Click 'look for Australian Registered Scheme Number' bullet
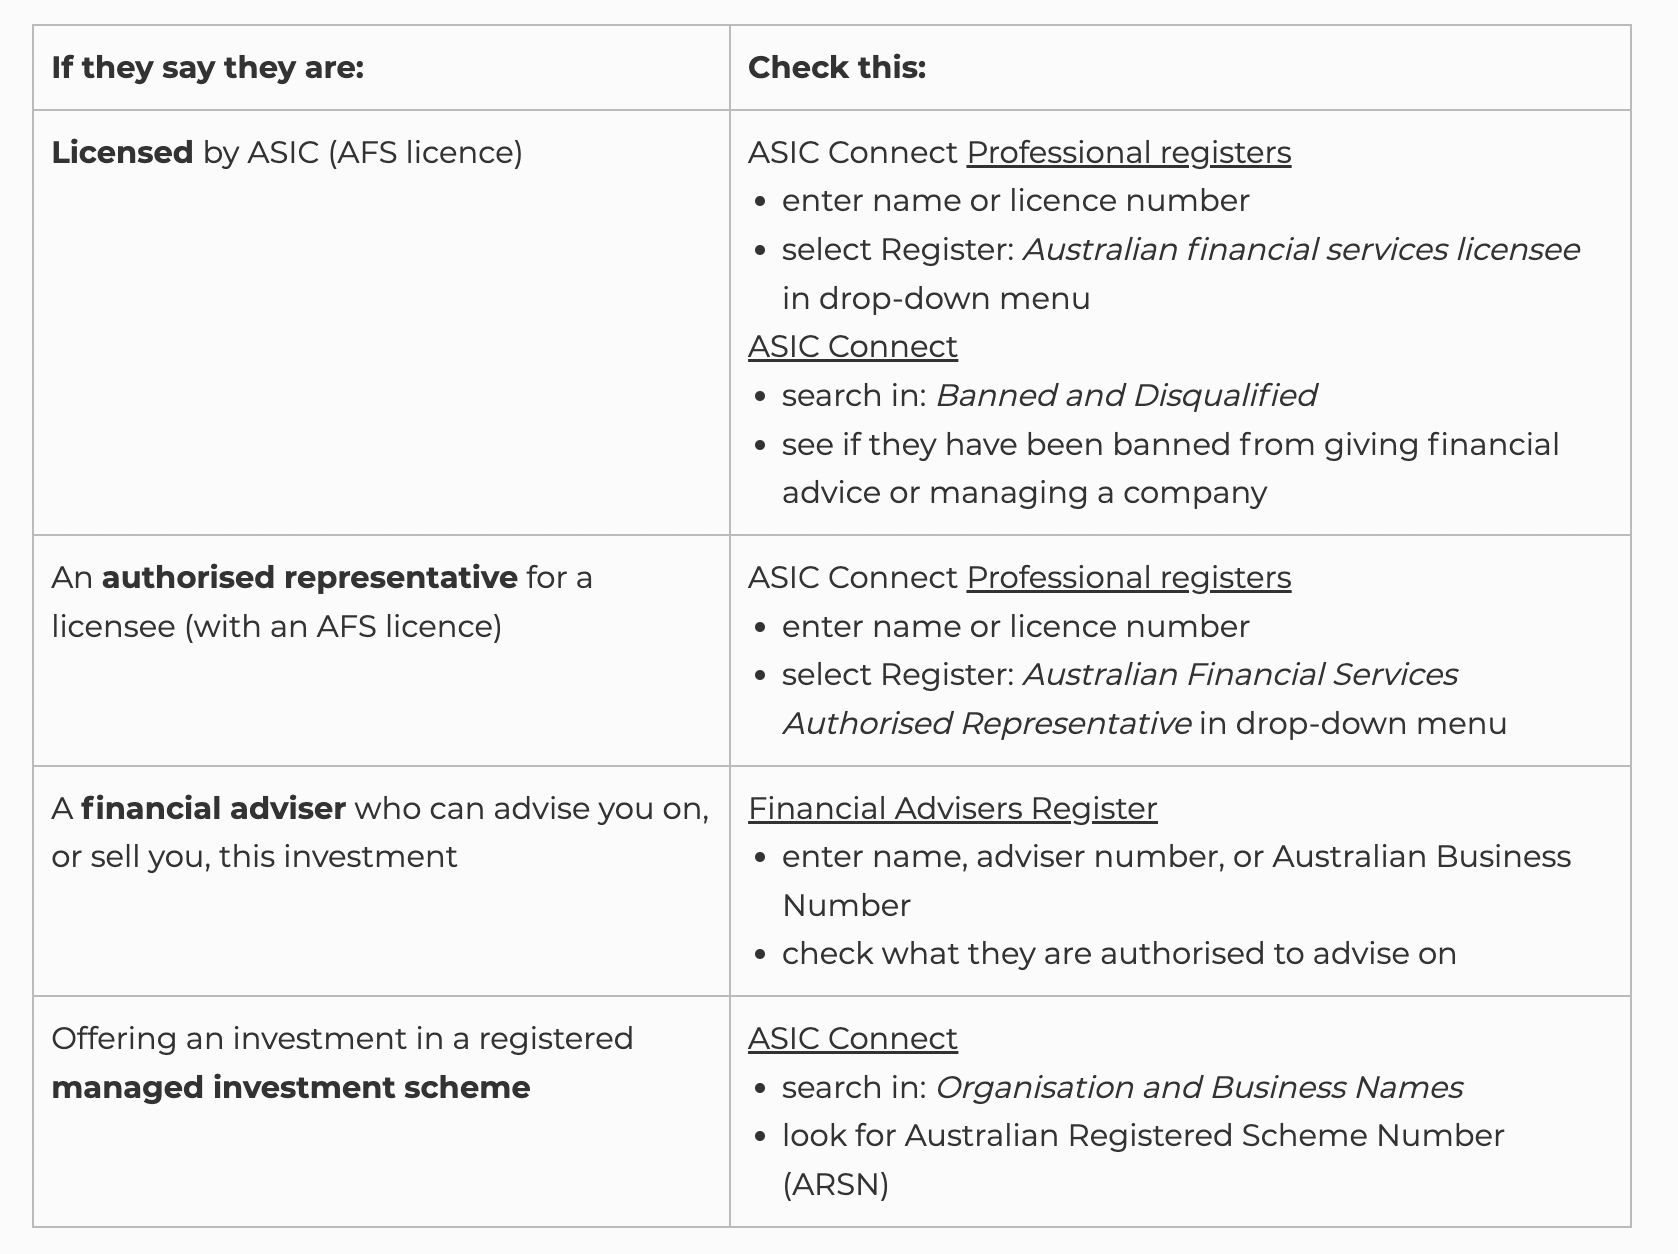Image resolution: width=1678 pixels, height=1254 pixels. [1142, 1136]
